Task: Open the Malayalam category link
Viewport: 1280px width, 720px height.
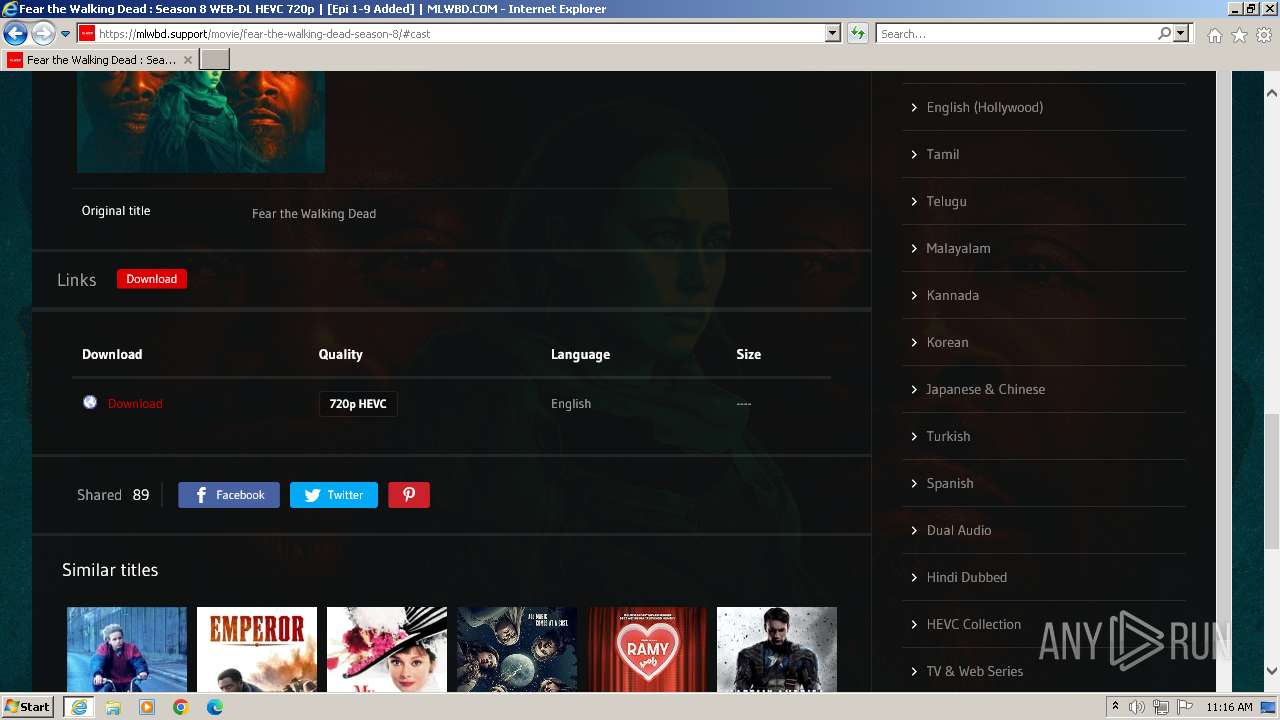Action: 958,248
